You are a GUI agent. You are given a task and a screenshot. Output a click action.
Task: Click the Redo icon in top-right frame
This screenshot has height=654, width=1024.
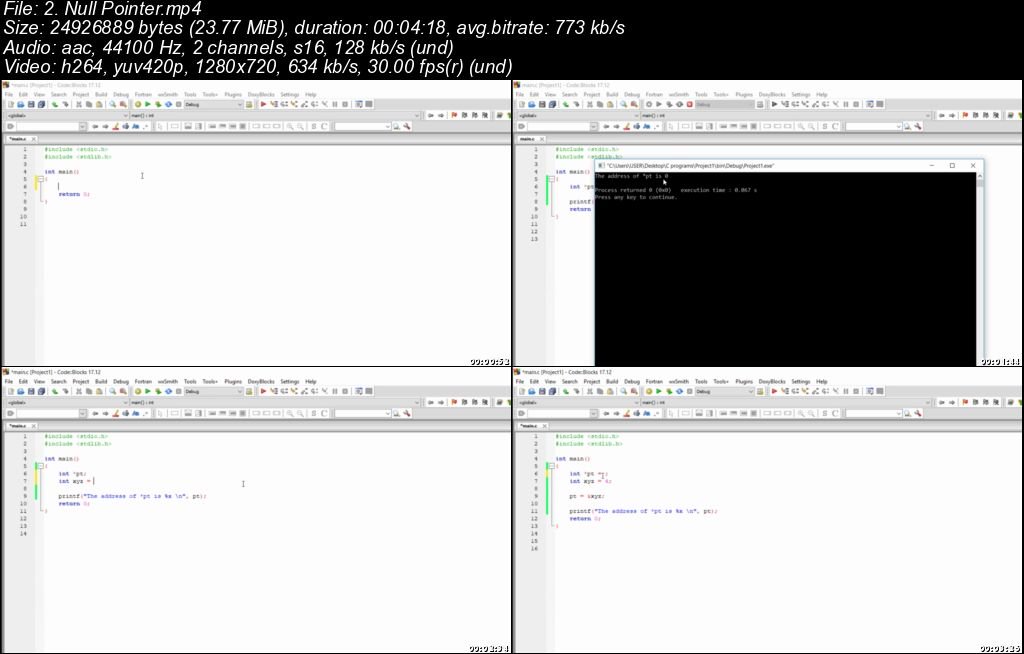[576, 105]
